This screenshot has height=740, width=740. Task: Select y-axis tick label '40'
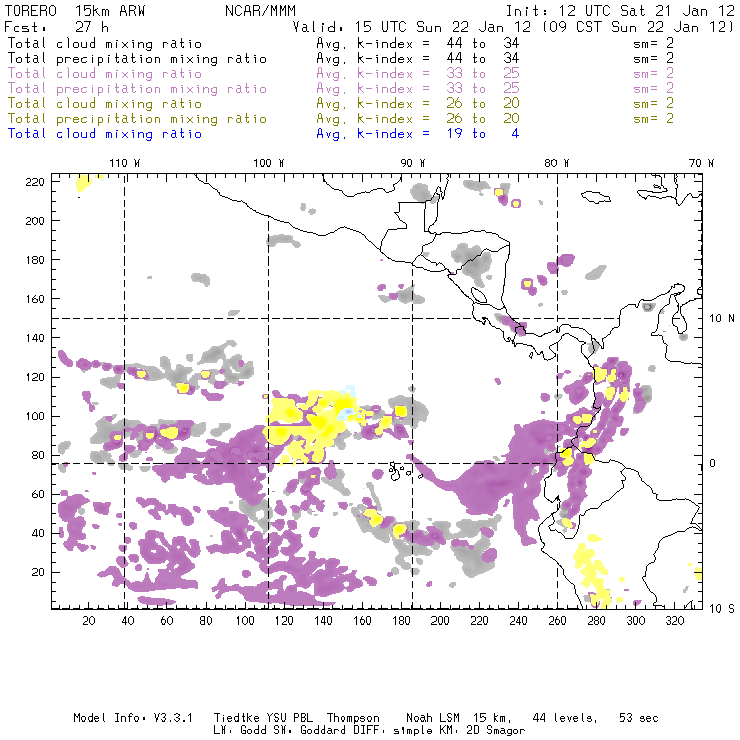click(38, 533)
